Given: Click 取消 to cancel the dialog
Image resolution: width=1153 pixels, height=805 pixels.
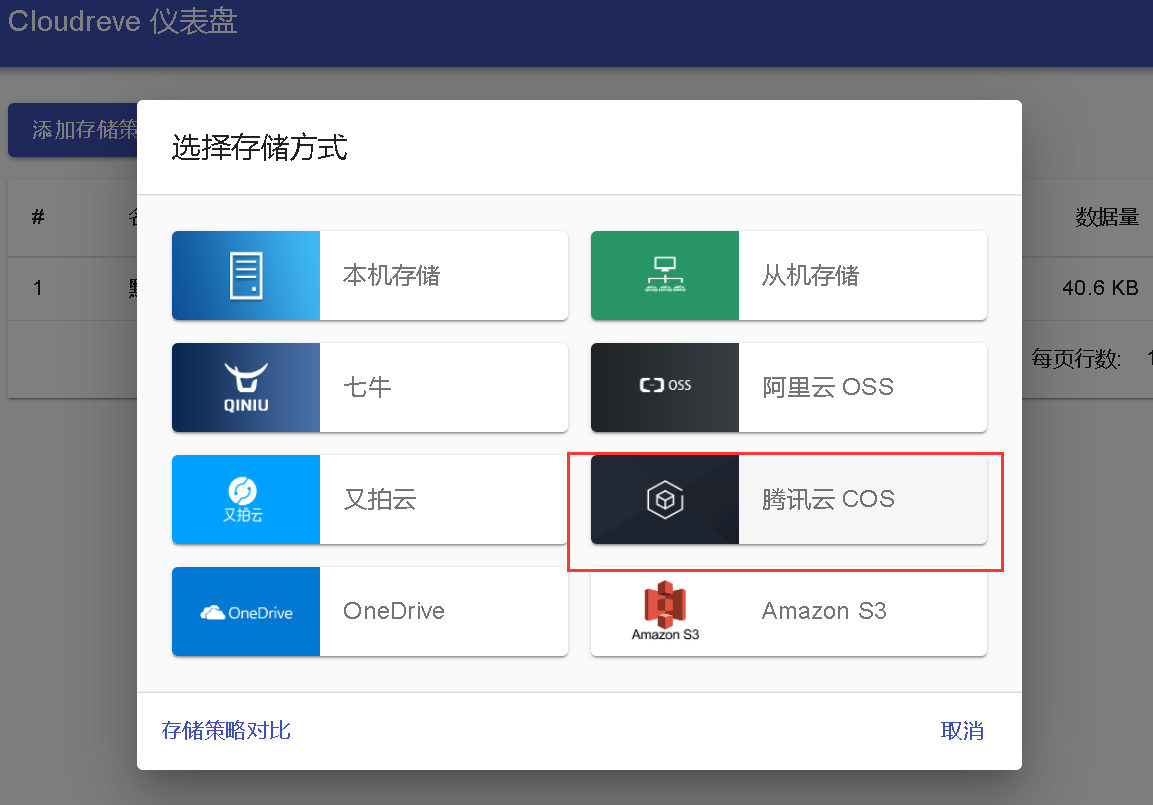Looking at the screenshot, I should (x=963, y=731).
